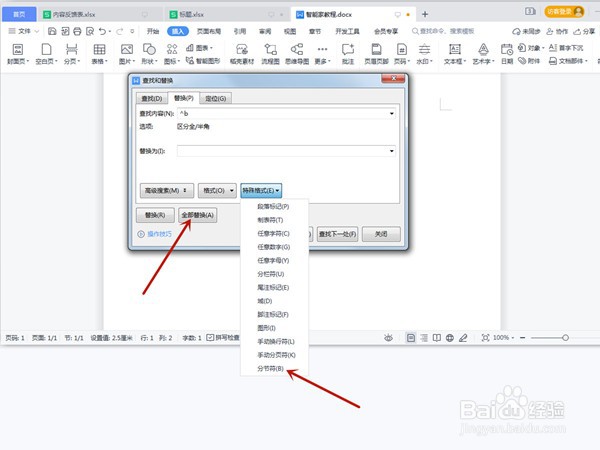Toggle eye protection mode icon
The height and width of the screenshot is (450, 600).
[x=388, y=338]
